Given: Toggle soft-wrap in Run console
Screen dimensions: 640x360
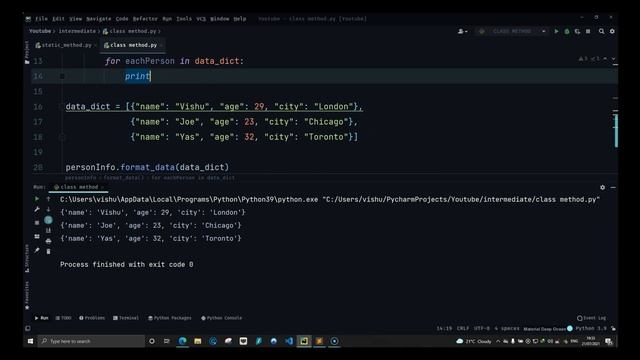Looking at the screenshot, I should (48, 220).
